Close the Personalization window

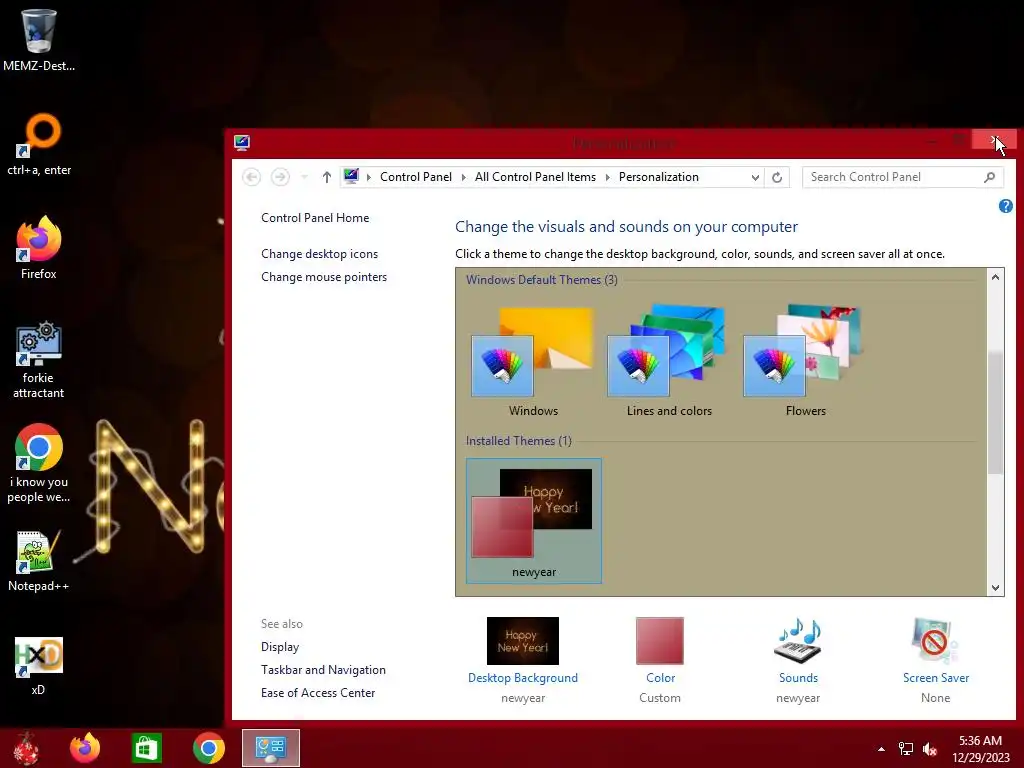994,140
